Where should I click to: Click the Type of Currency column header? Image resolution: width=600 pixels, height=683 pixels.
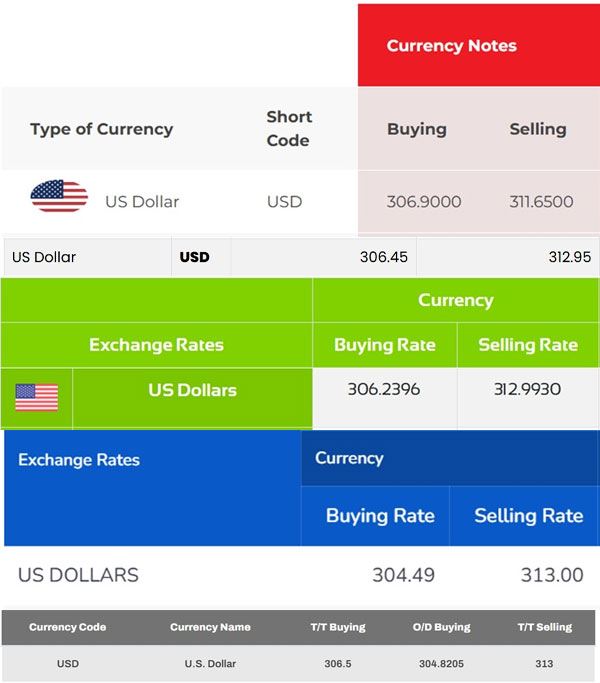click(x=101, y=129)
